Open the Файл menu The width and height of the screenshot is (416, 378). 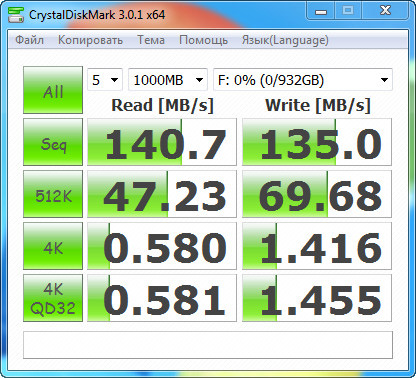(29, 40)
